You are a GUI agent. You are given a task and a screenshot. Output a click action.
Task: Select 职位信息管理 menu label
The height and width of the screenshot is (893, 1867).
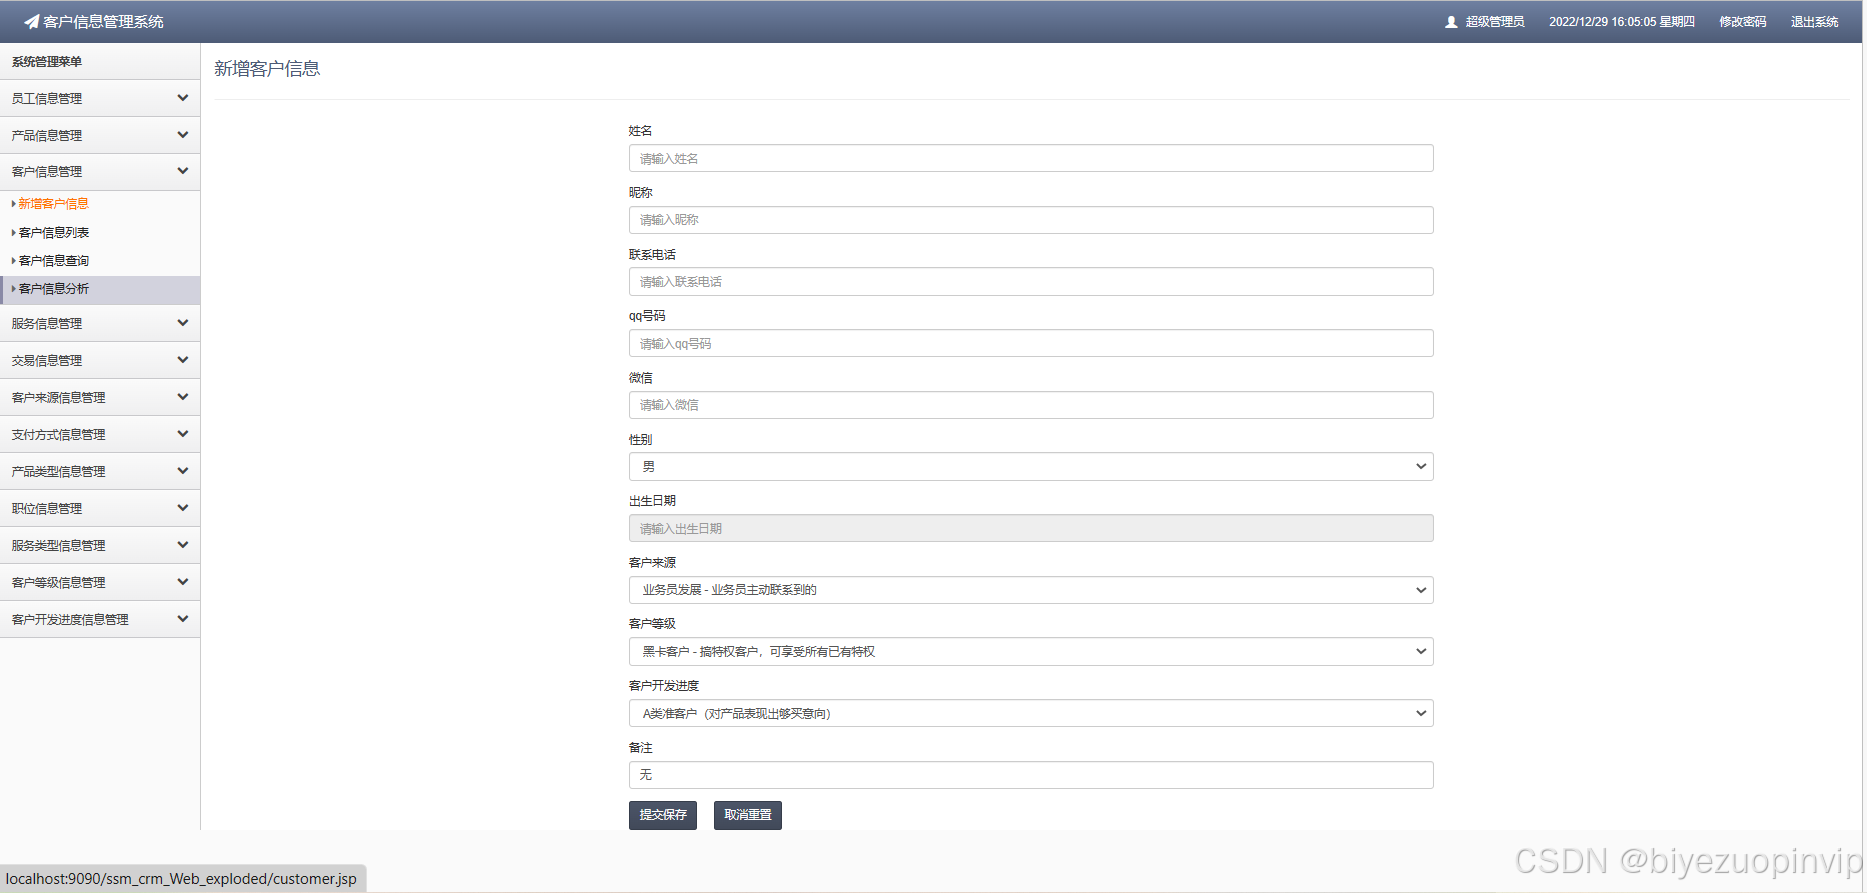coord(47,508)
